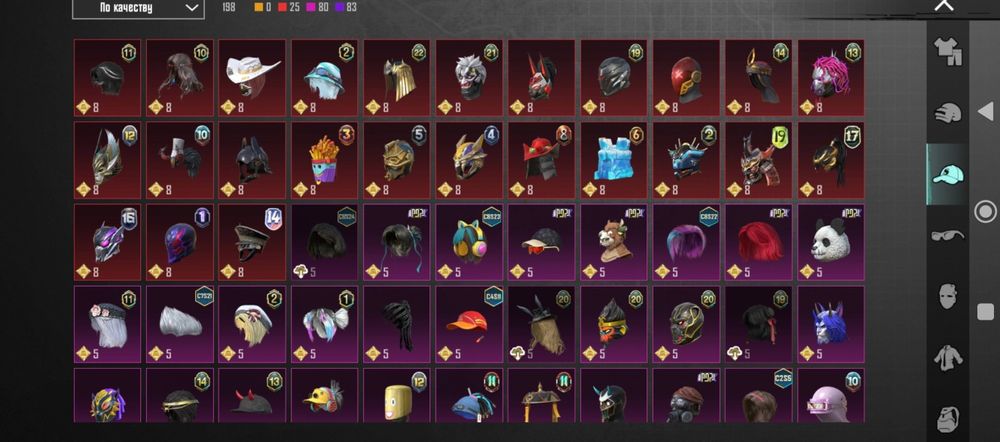This screenshot has height=442, width=1000.
Task: Open the face mask category icon
Action: [x=948, y=297]
